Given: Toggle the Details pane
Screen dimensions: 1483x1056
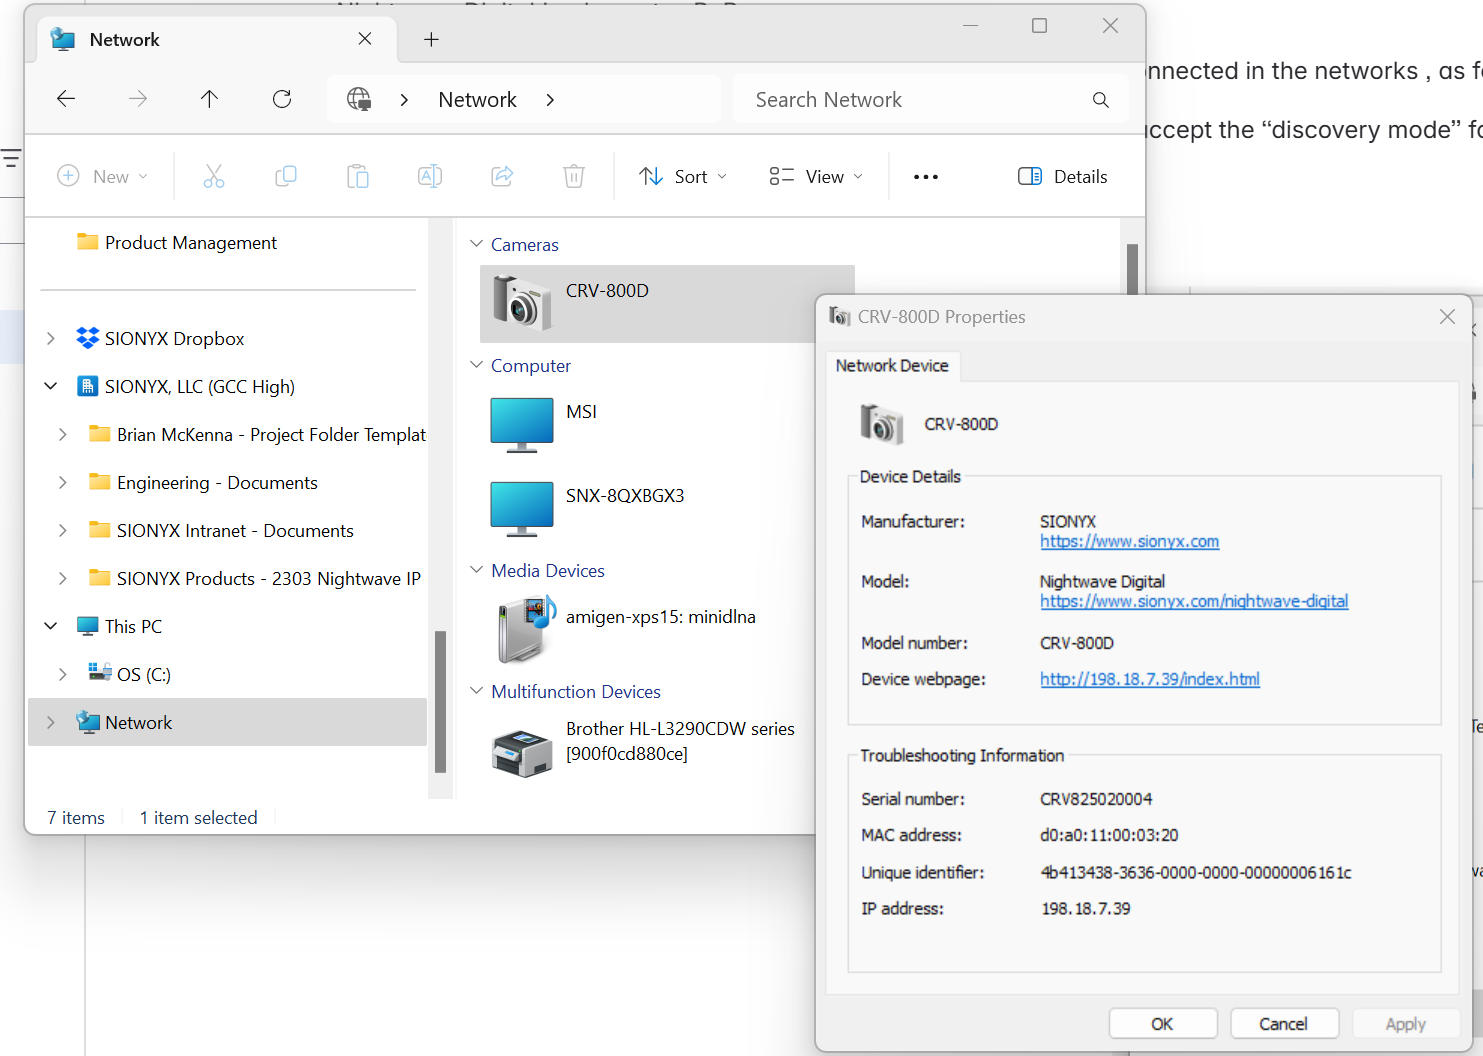Looking at the screenshot, I should [x=1063, y=177].
